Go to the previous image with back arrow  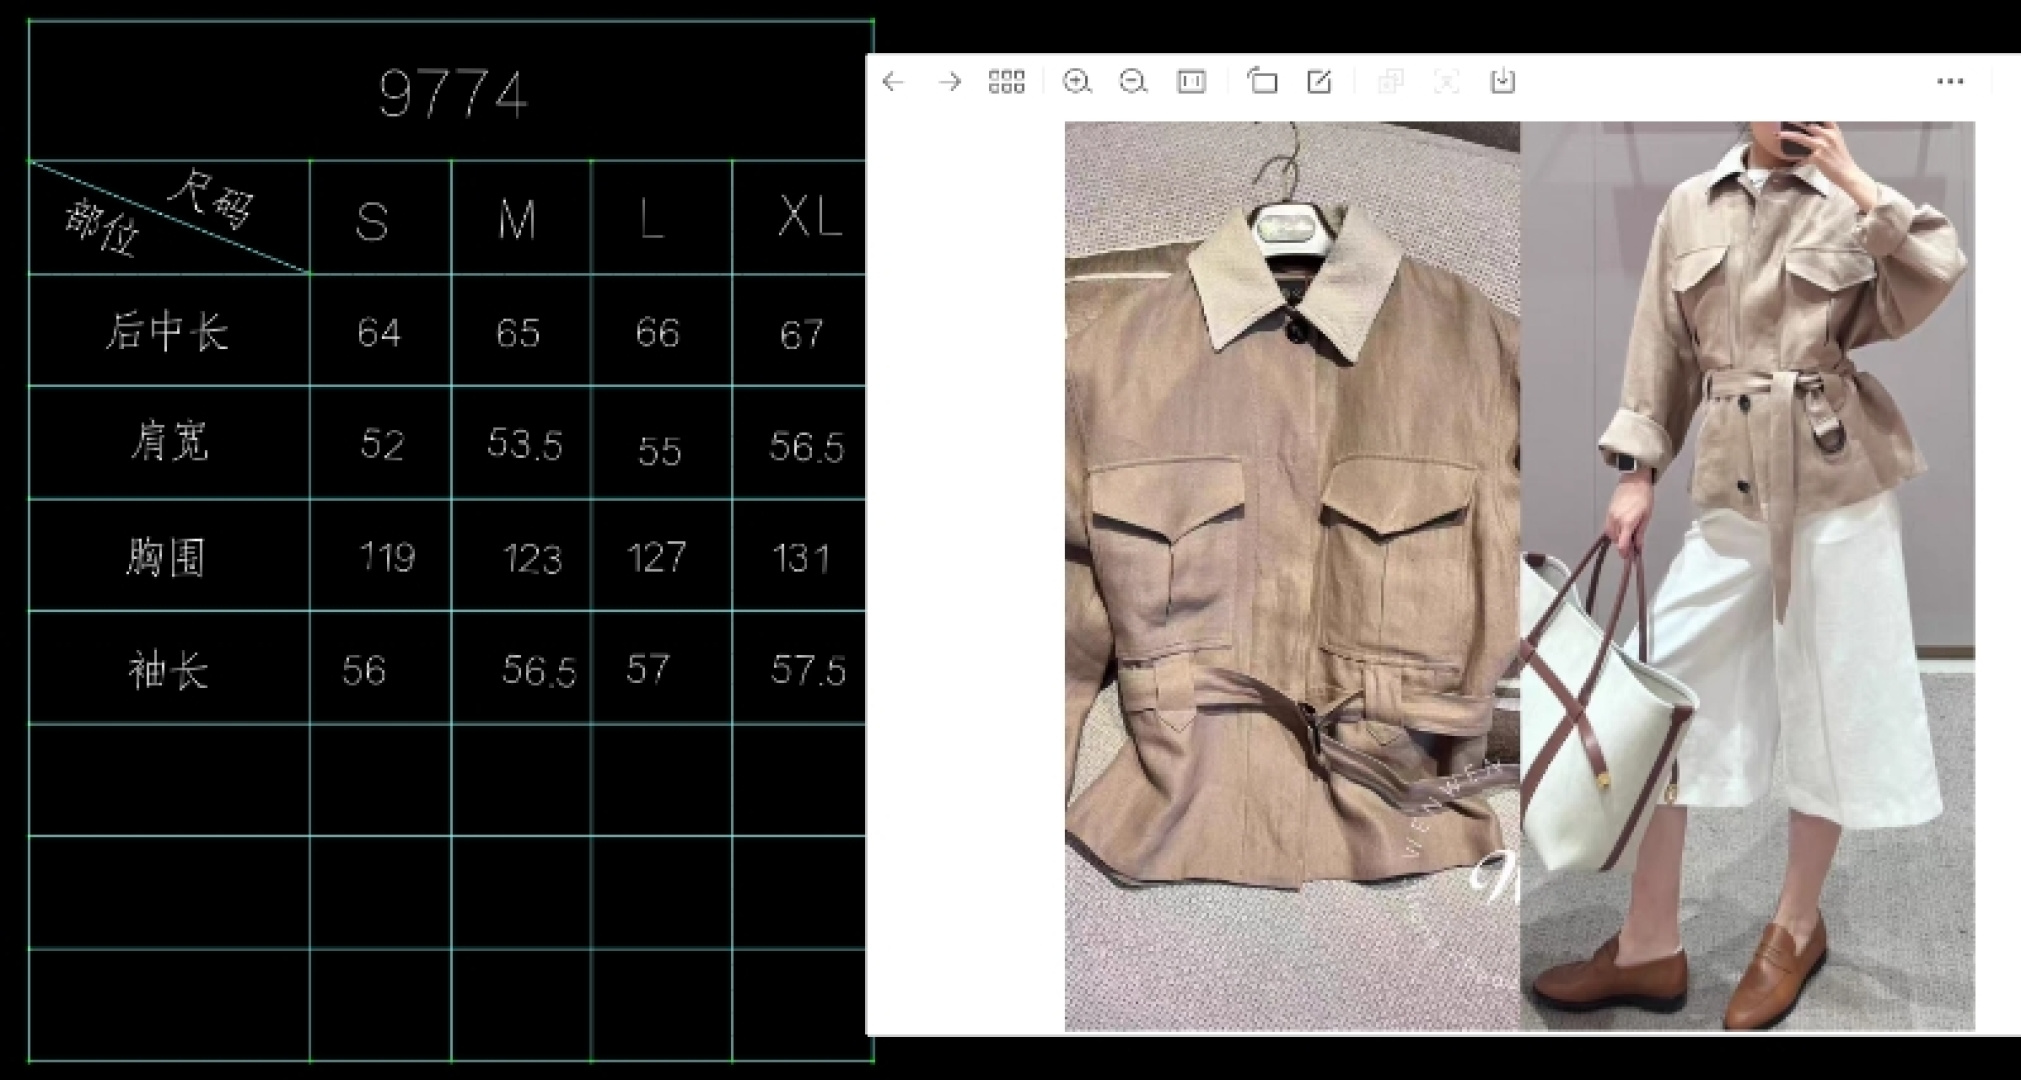[893, 82]
